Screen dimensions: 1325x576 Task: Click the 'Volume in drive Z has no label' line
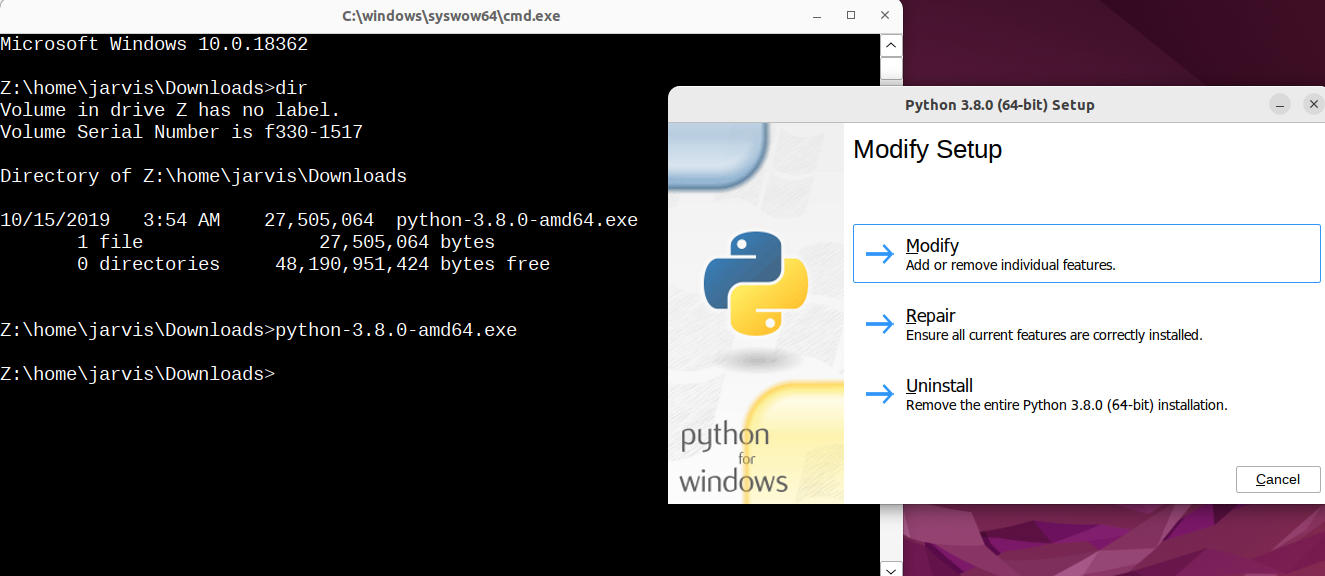[170, 110]
